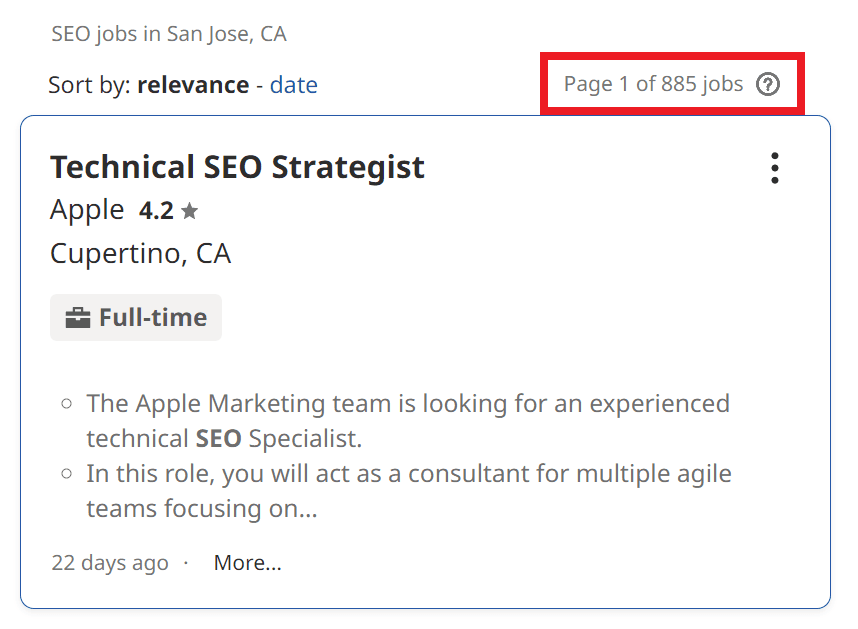Click the Full-time employment type tag
This screenshot has height=629, width=858.
(136, 316)
